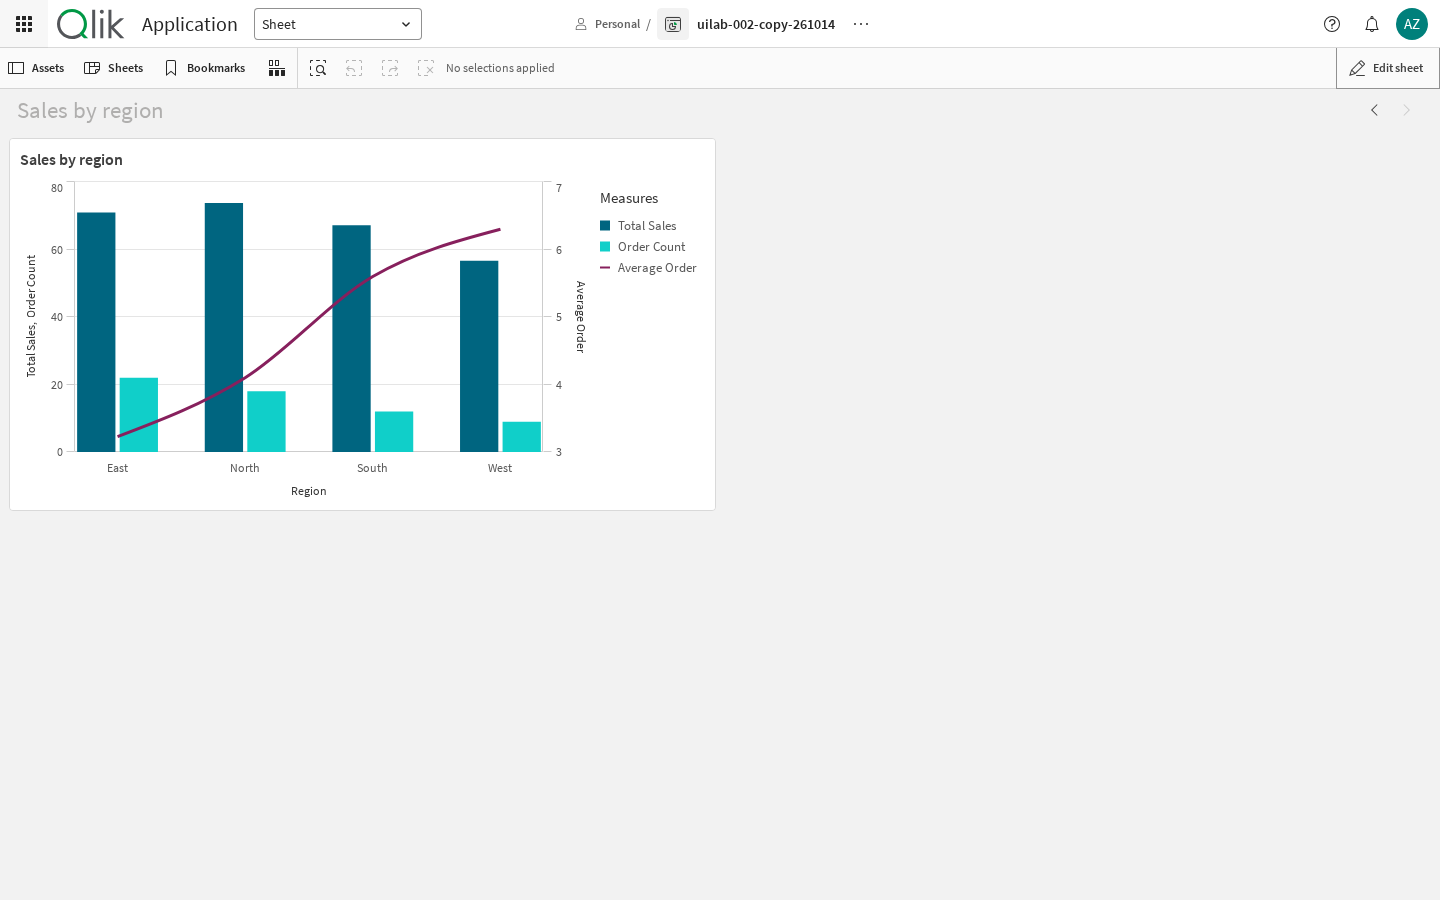Select the South Total Sales bar

tap(352, 338)
